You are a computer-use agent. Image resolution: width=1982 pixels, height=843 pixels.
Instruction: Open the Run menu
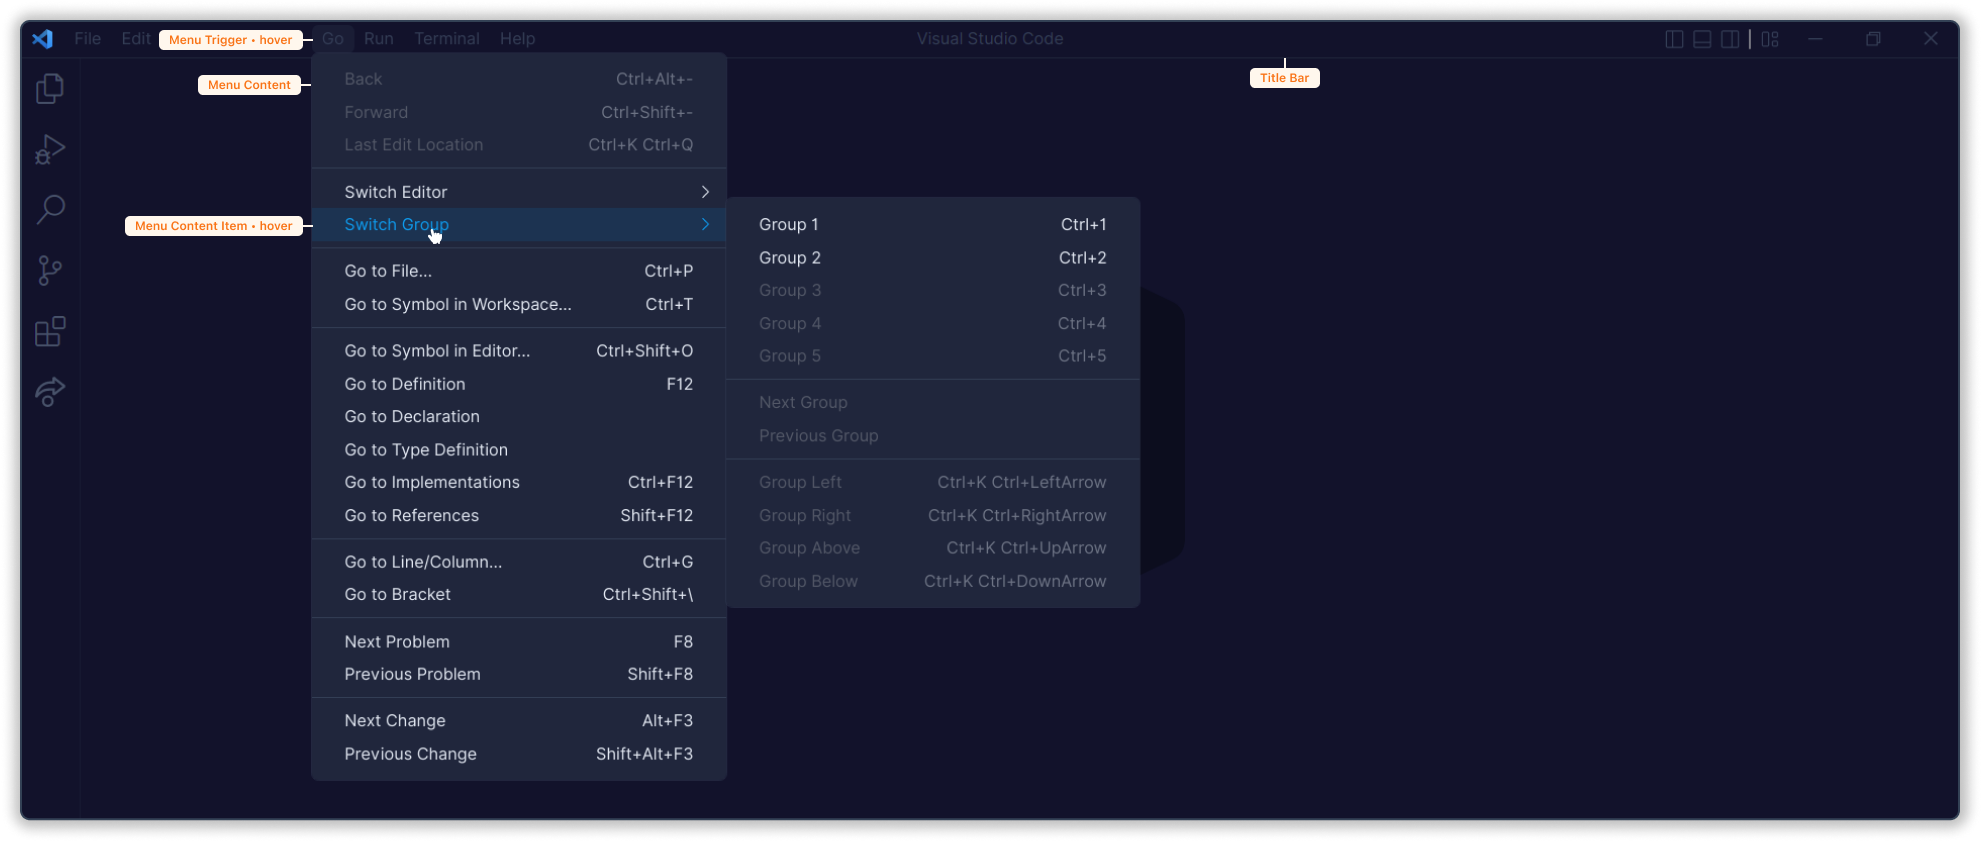click(379, 39)
